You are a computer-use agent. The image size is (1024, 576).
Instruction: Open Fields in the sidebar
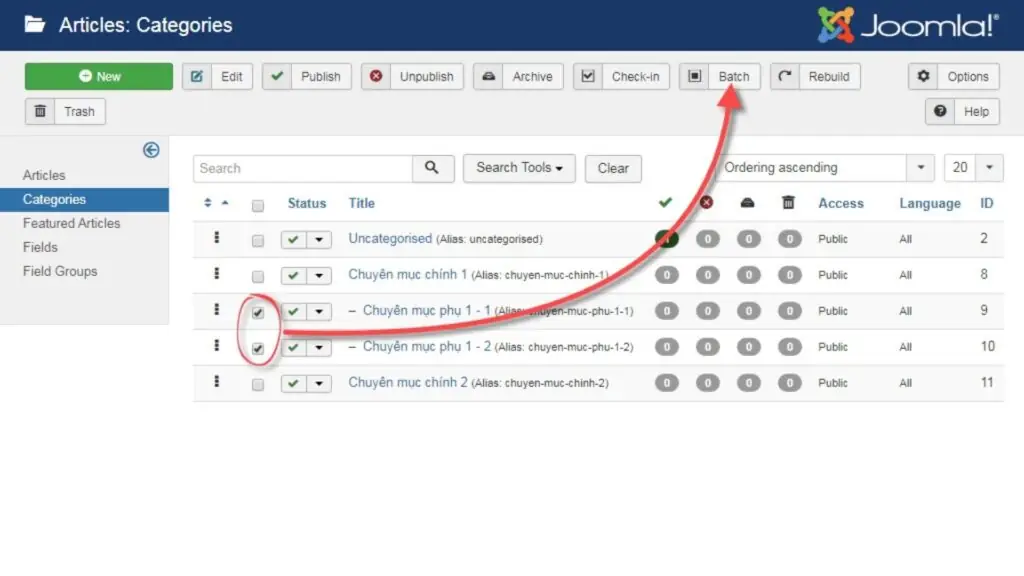pyautogui.click(x=40, y=248)
